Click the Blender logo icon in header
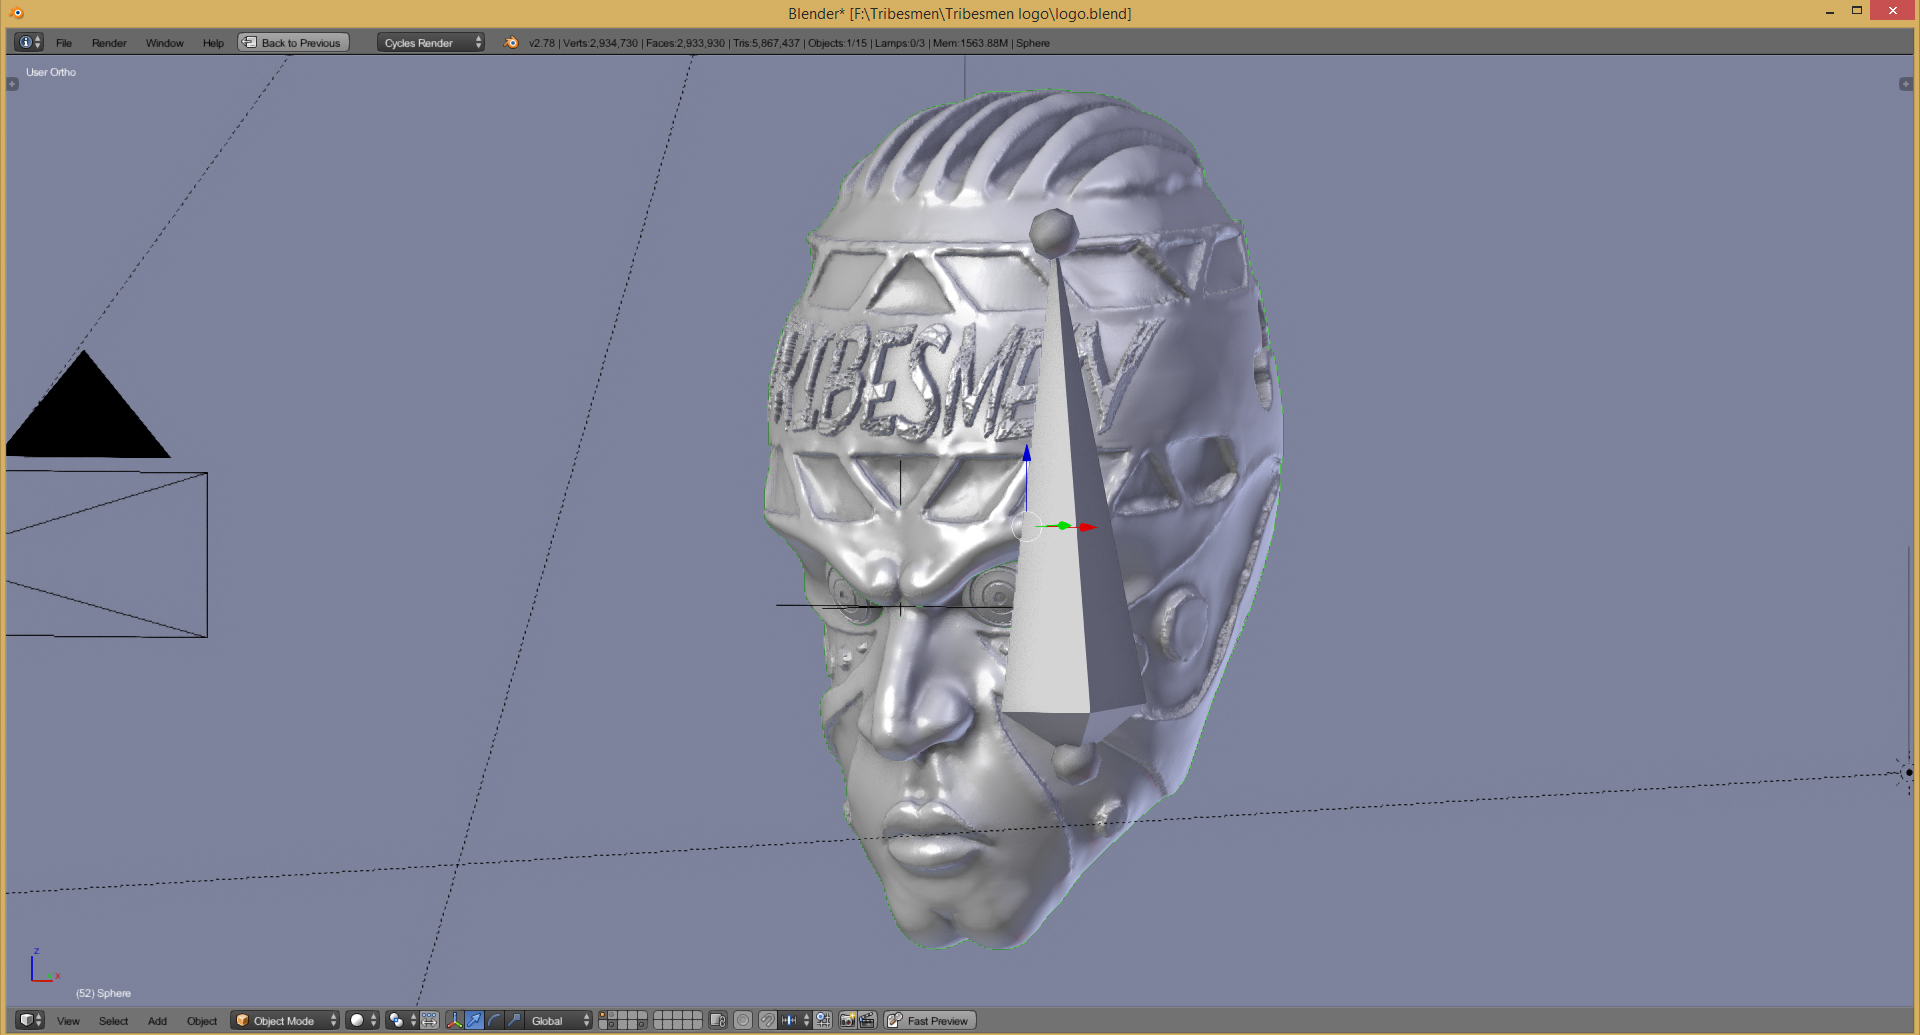The image size is (1920, 1035). [511, 42]
